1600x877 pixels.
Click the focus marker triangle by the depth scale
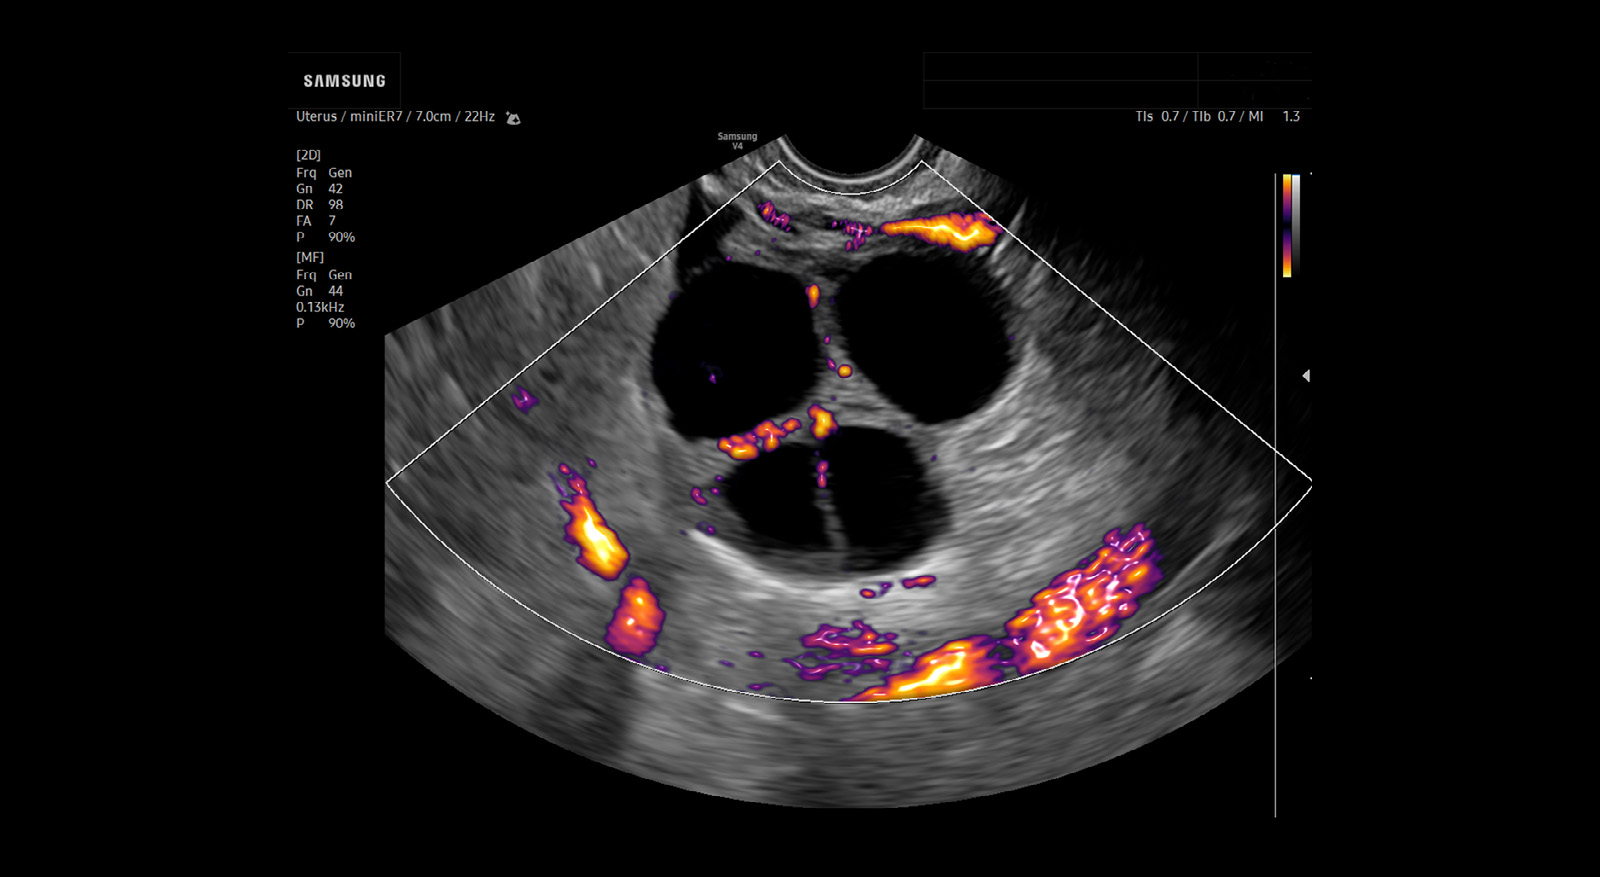click(x=1306, y=376)
